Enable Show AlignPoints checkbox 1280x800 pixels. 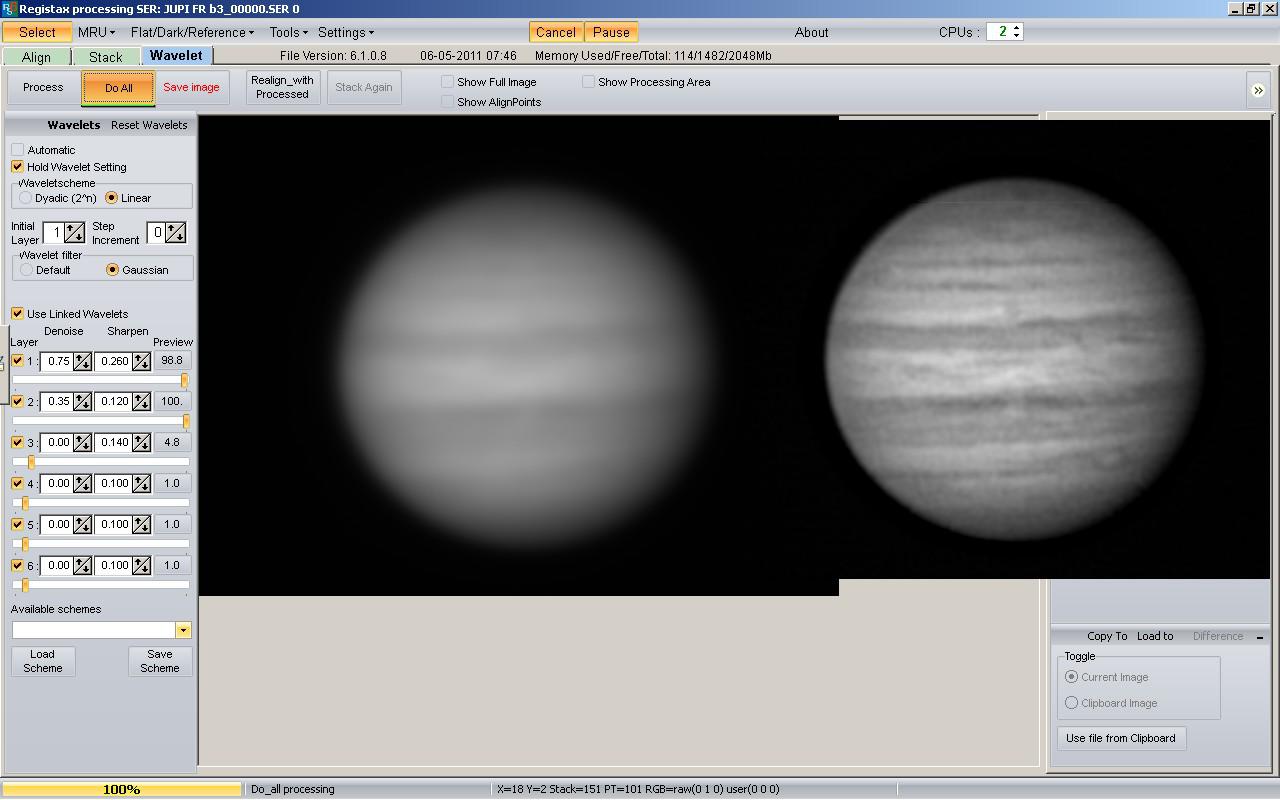tap(448, 102)
